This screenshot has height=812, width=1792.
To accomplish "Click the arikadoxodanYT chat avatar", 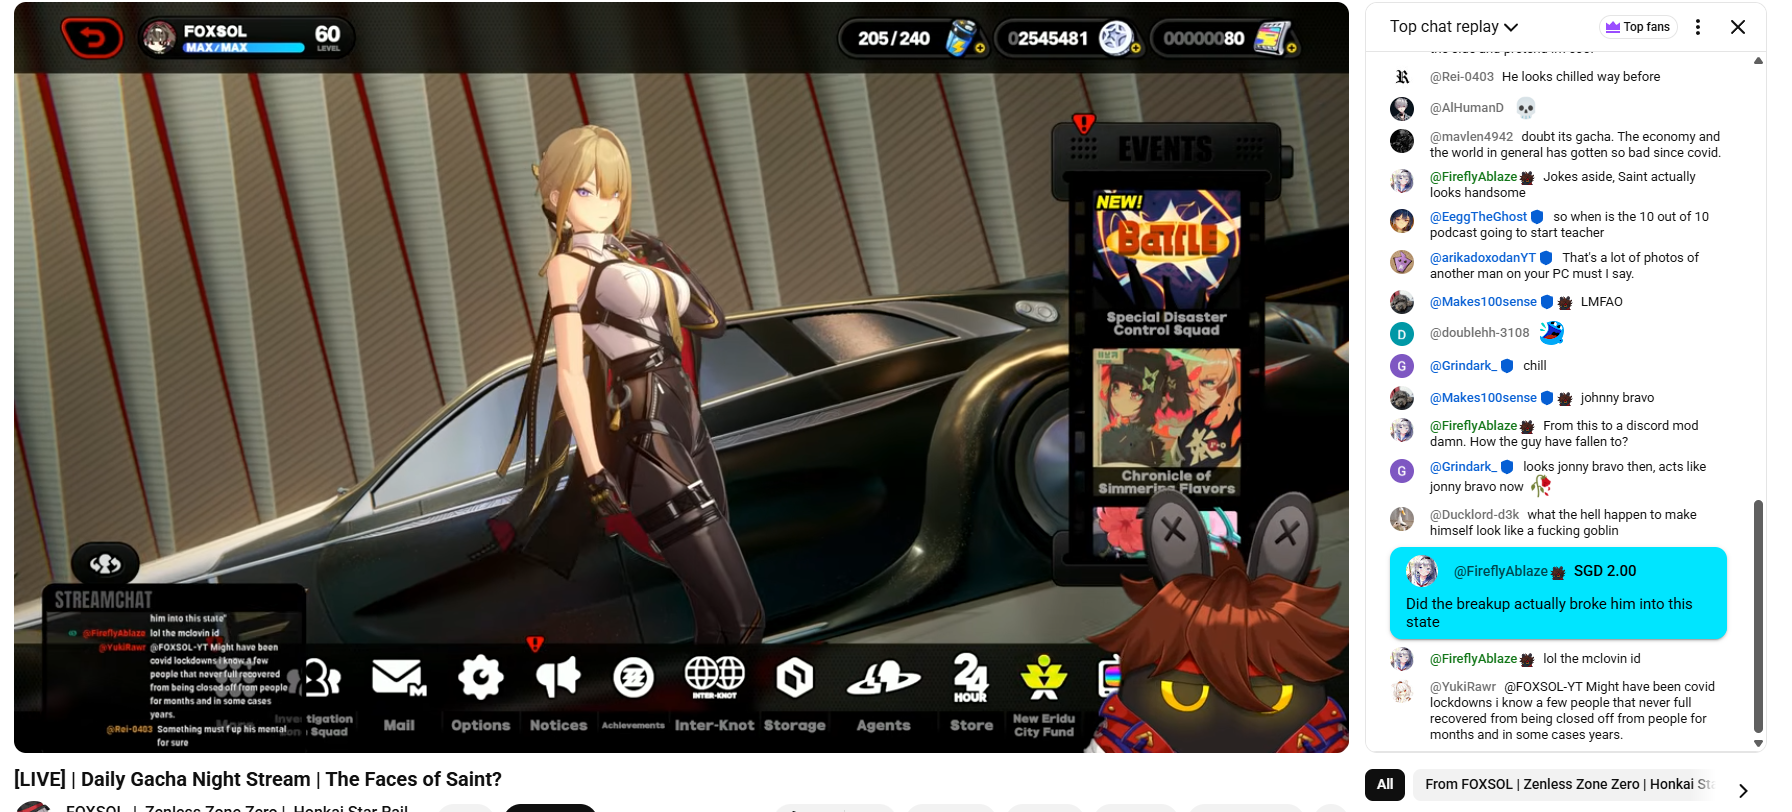I will (x=1402, y=262).
